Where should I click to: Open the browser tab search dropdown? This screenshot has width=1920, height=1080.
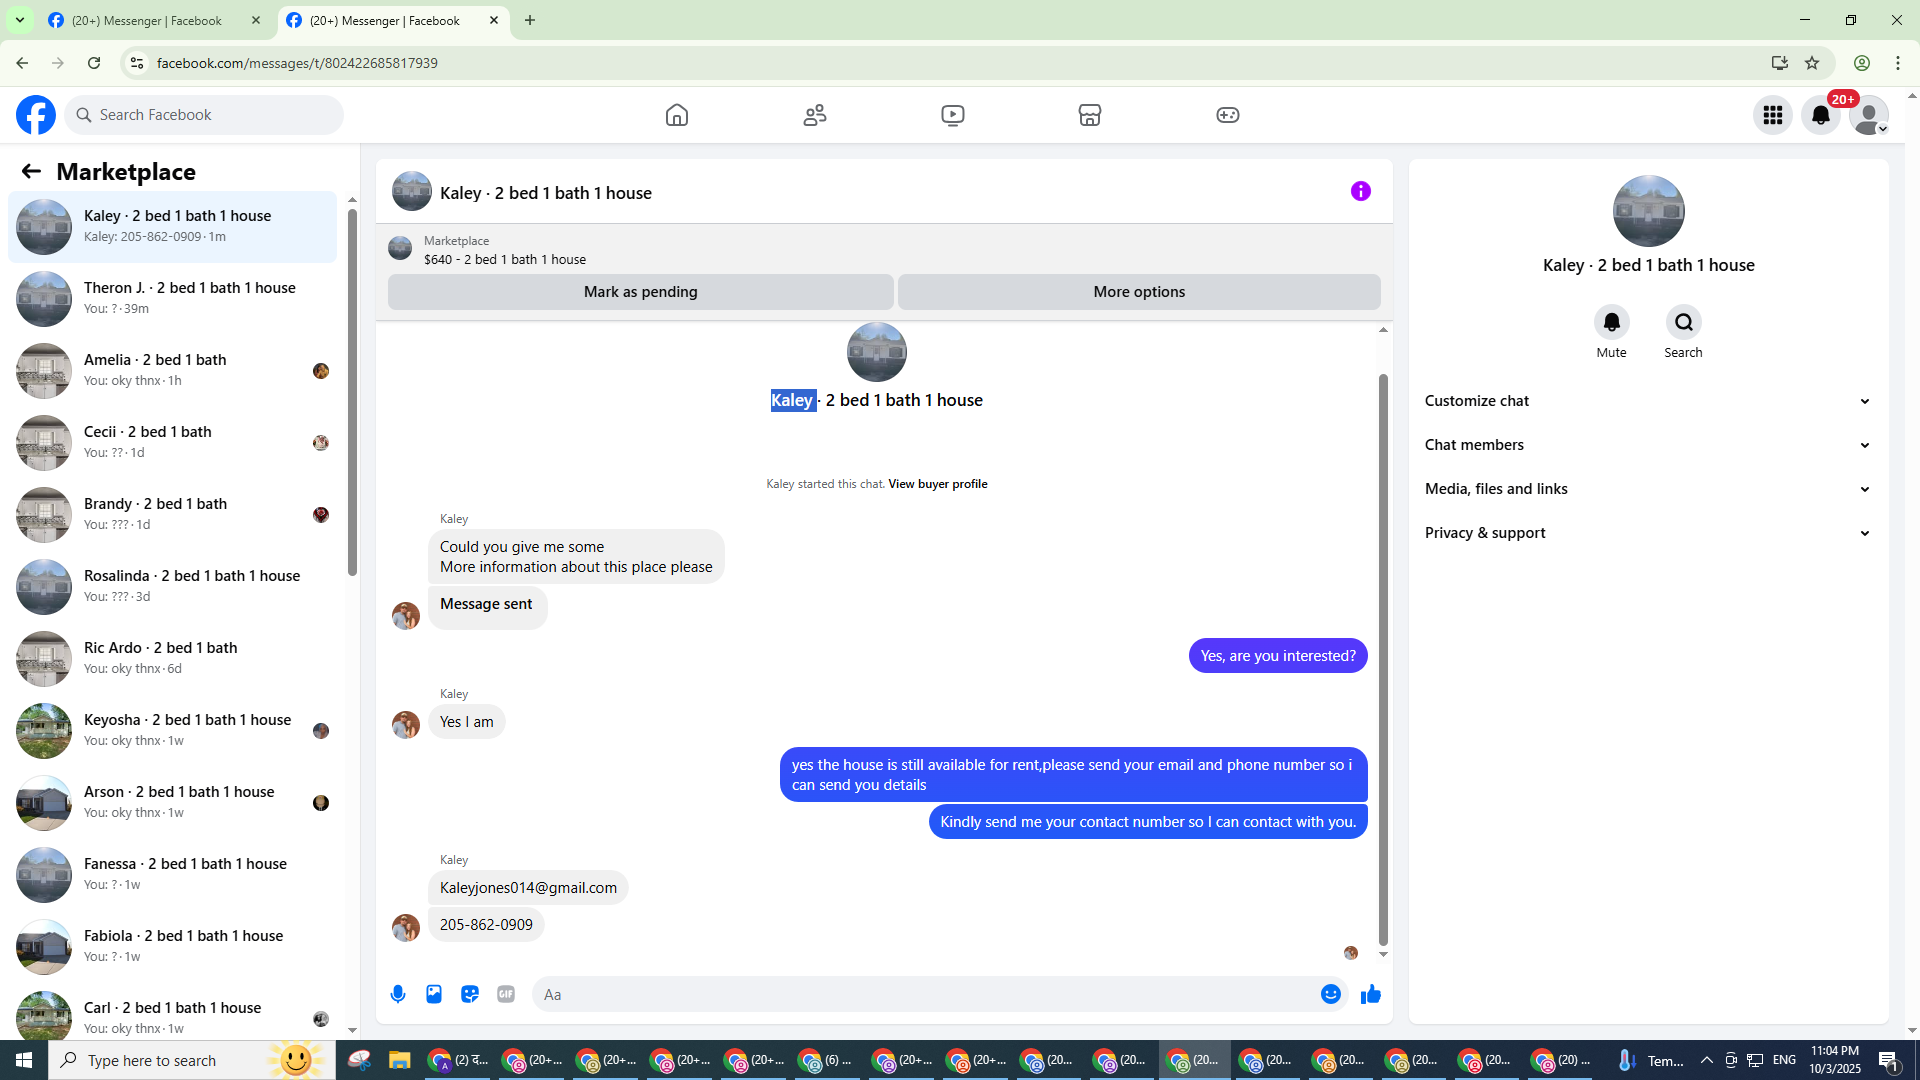pos(20,20)
